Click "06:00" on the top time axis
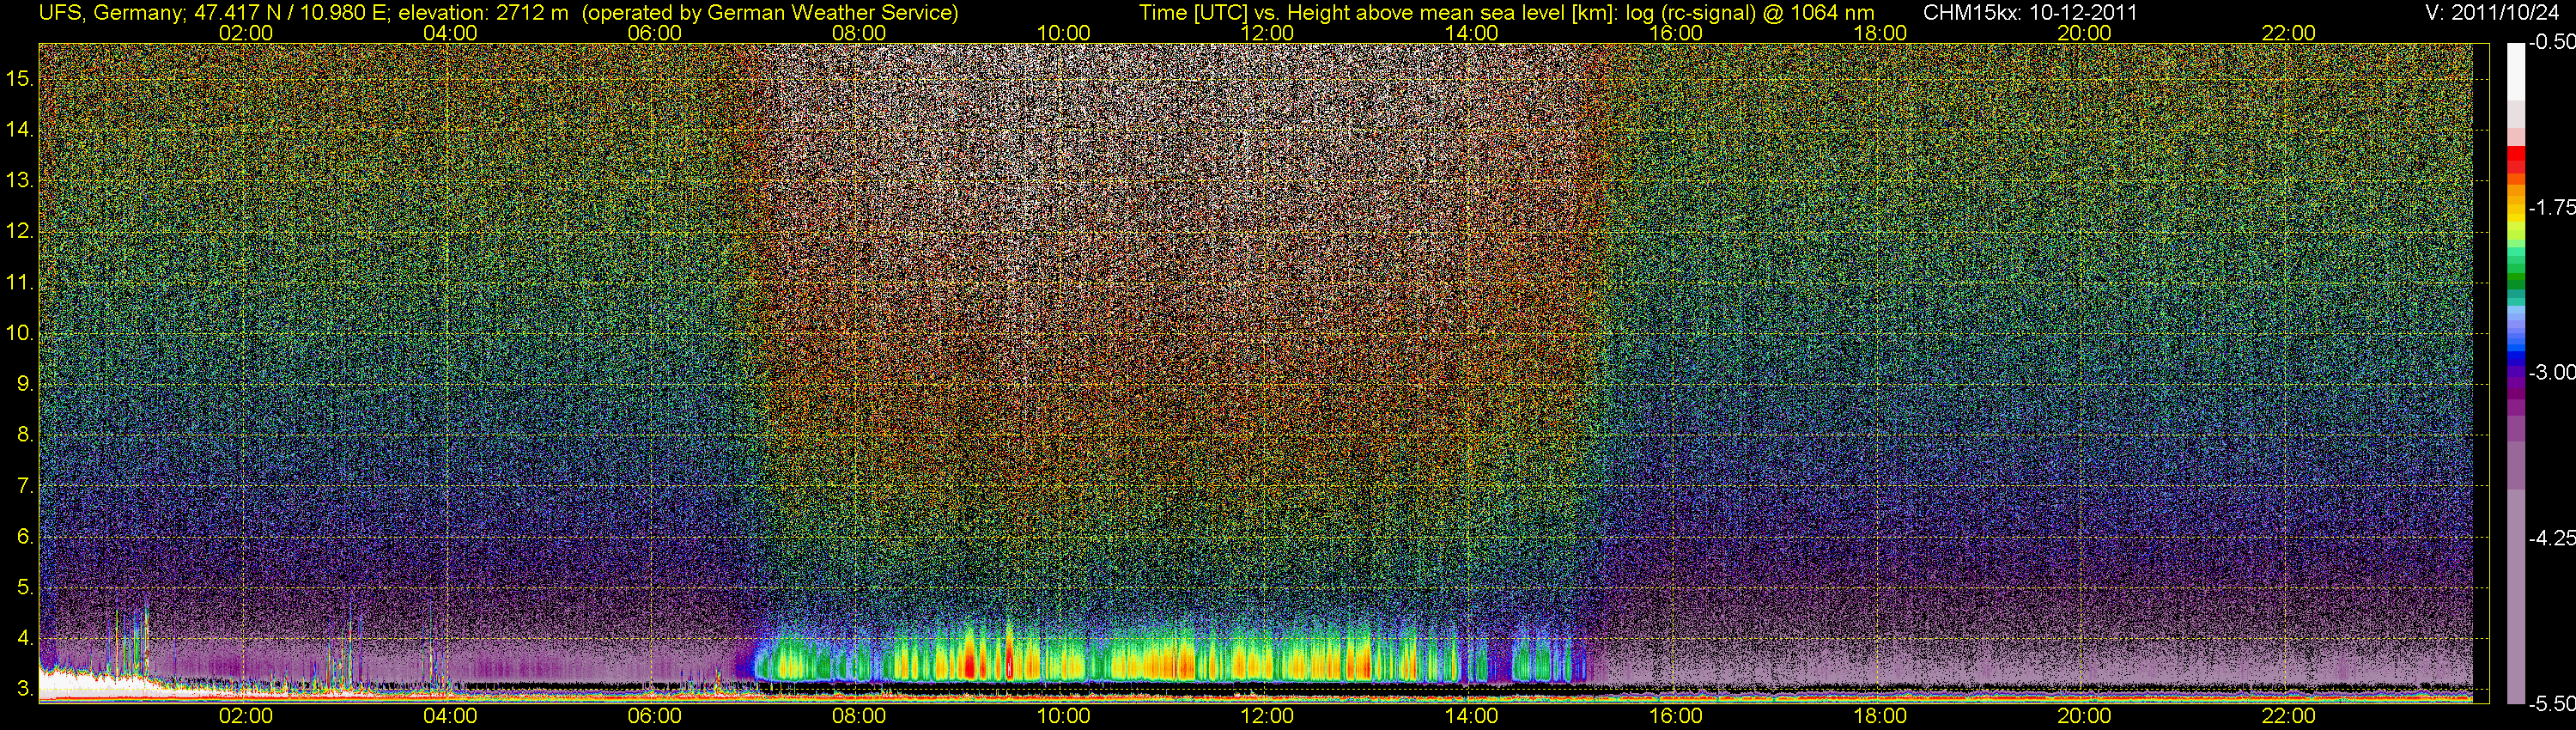 point(654,33)
